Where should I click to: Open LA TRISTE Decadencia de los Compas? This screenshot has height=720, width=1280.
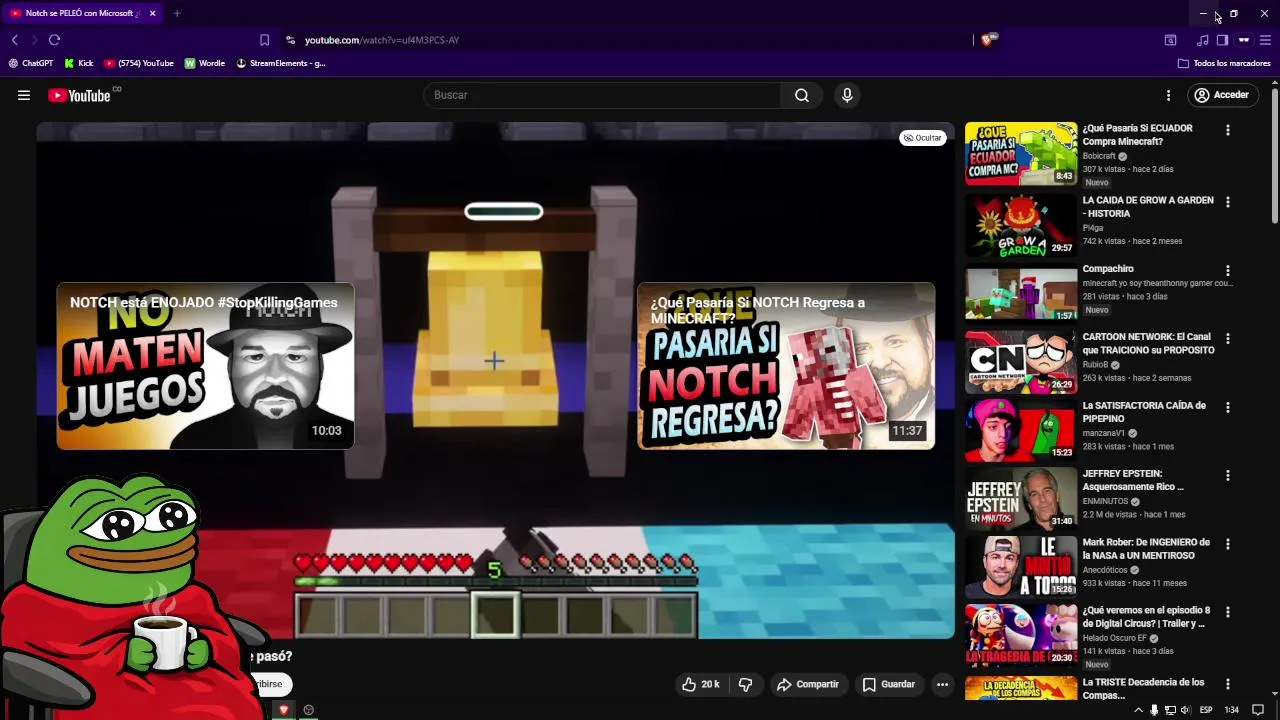[1143, 689]
